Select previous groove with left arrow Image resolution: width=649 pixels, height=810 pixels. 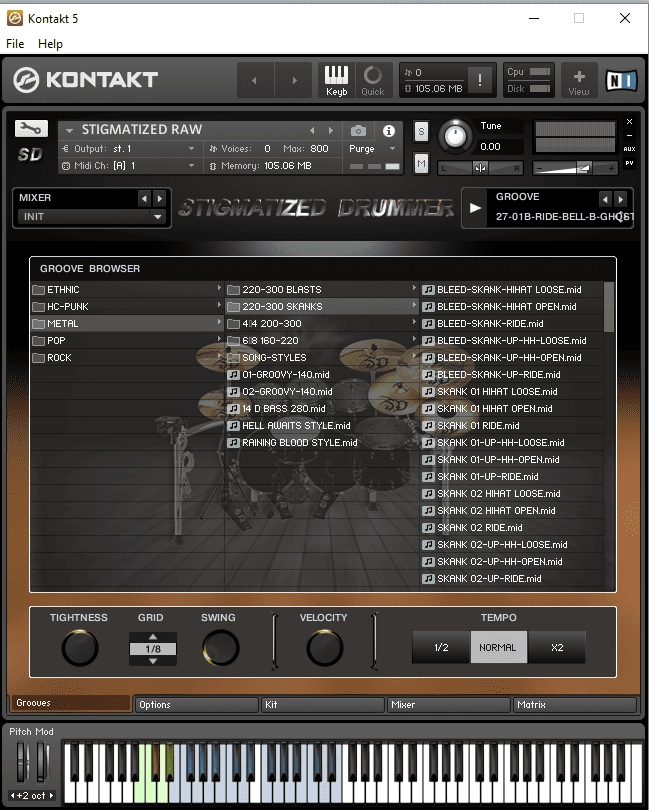coord(605,198)
